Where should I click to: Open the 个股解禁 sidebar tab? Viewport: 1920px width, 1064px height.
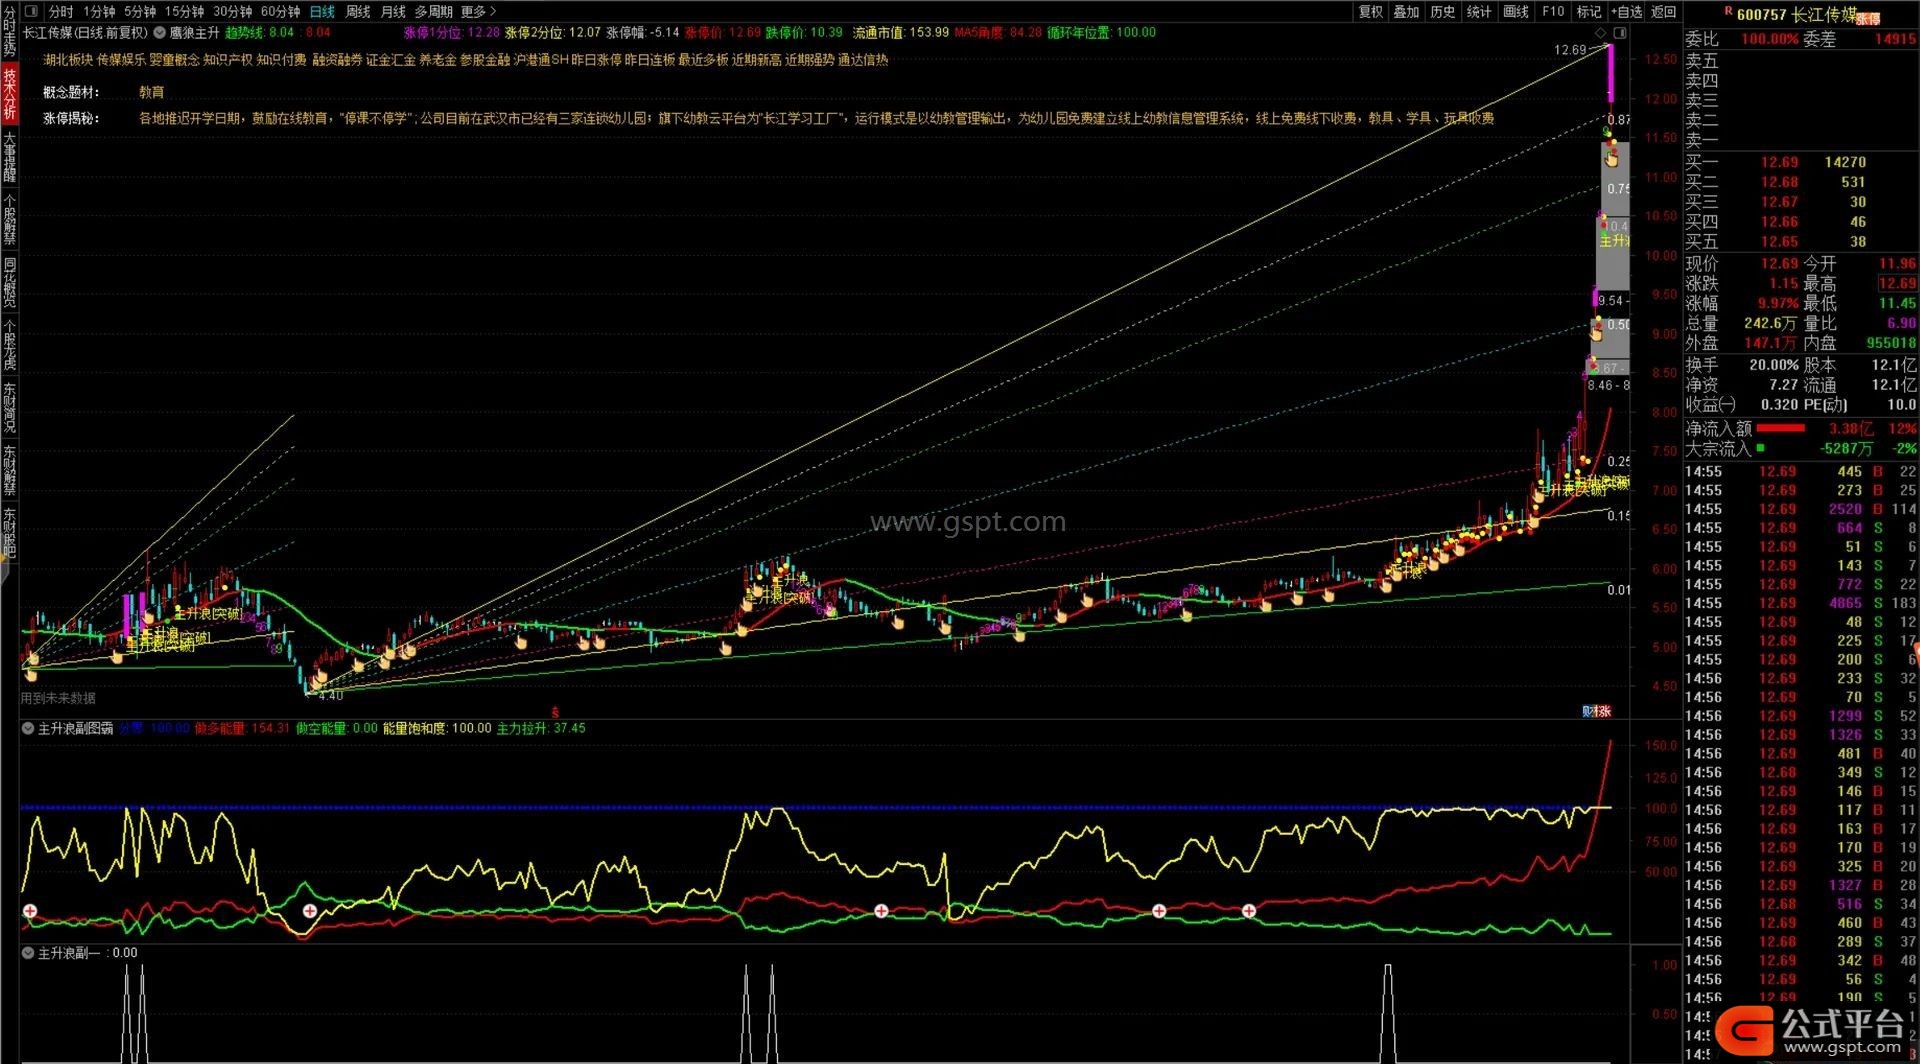click(x=9, y=219)
